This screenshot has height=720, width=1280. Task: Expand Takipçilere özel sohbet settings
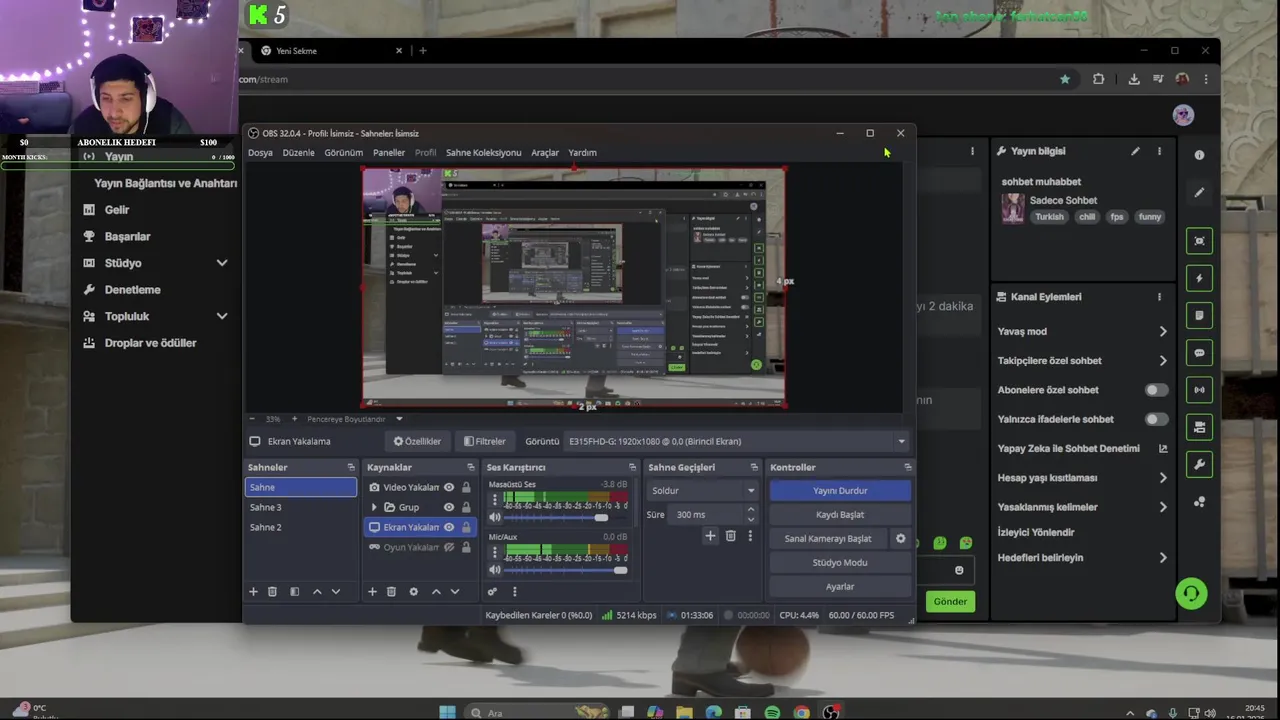(1163, 361)
